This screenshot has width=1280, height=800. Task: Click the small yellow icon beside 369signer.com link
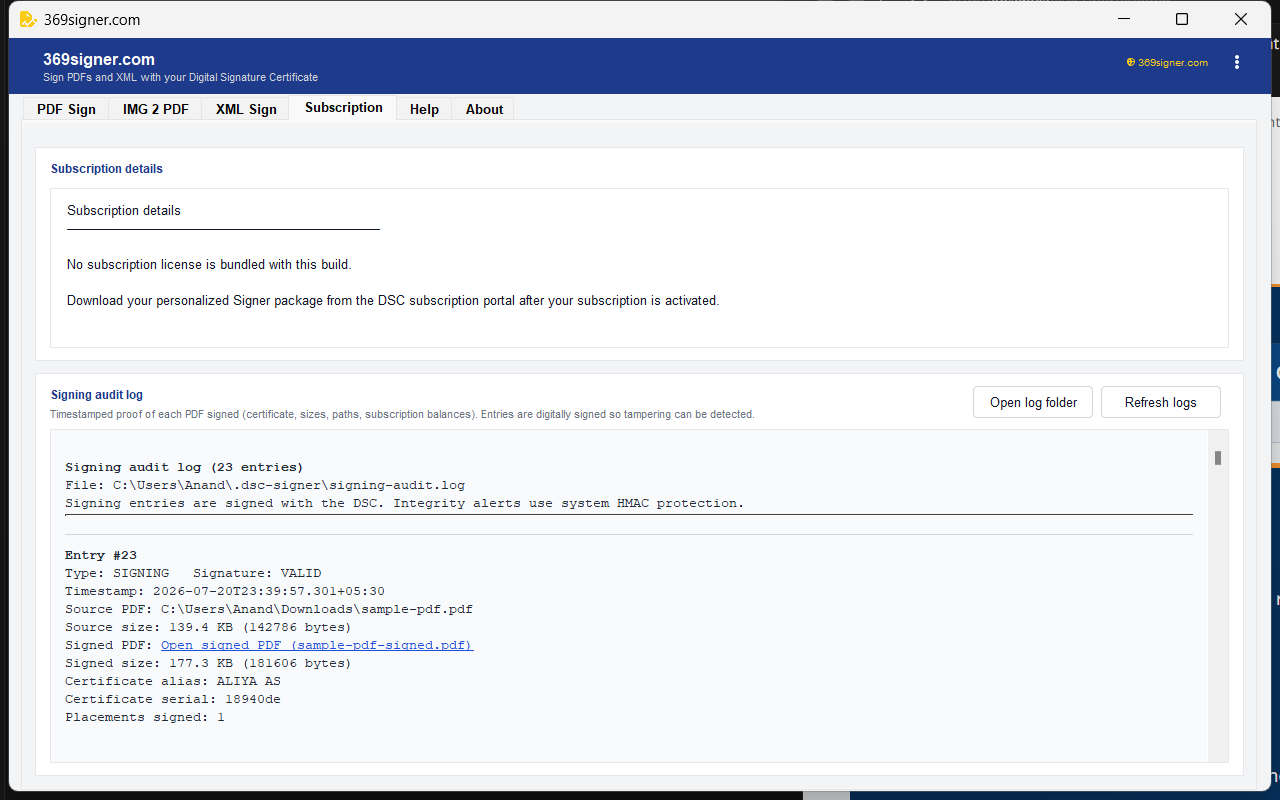1131,62
